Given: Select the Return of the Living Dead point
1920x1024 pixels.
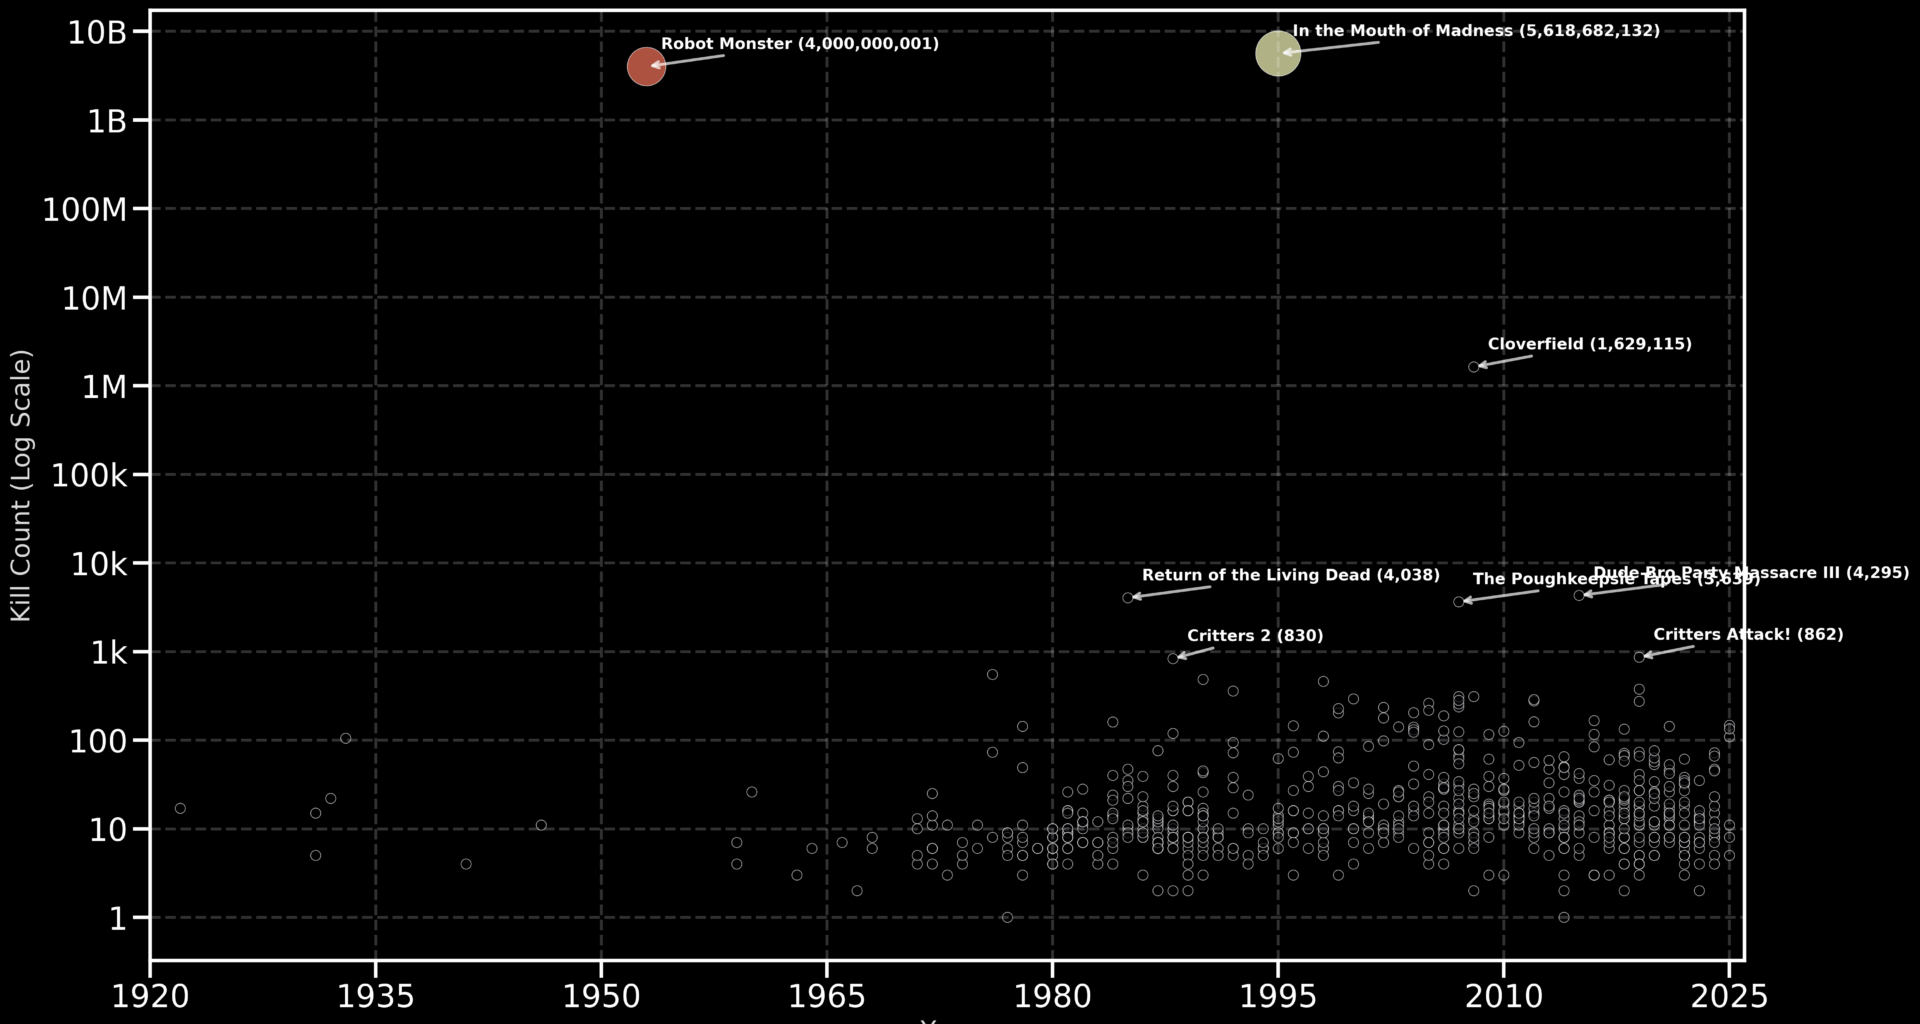Looking at the screenshot, I should click(1127, 598).
